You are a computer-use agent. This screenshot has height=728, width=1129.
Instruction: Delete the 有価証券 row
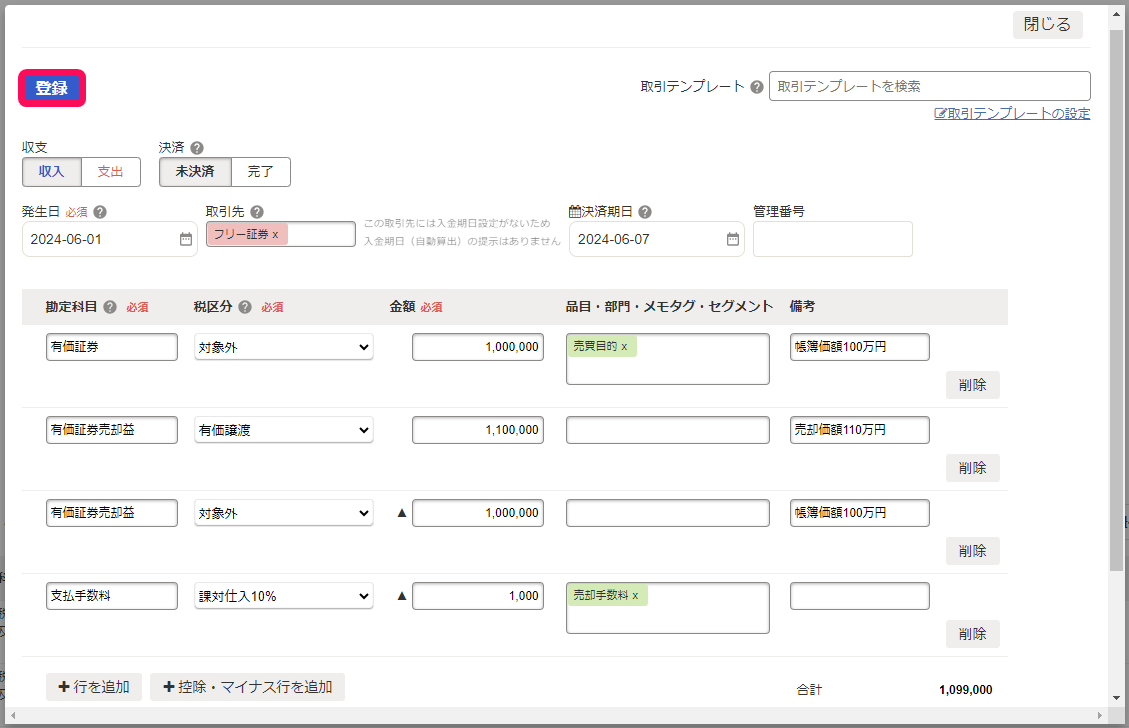(x=973, y=385)
